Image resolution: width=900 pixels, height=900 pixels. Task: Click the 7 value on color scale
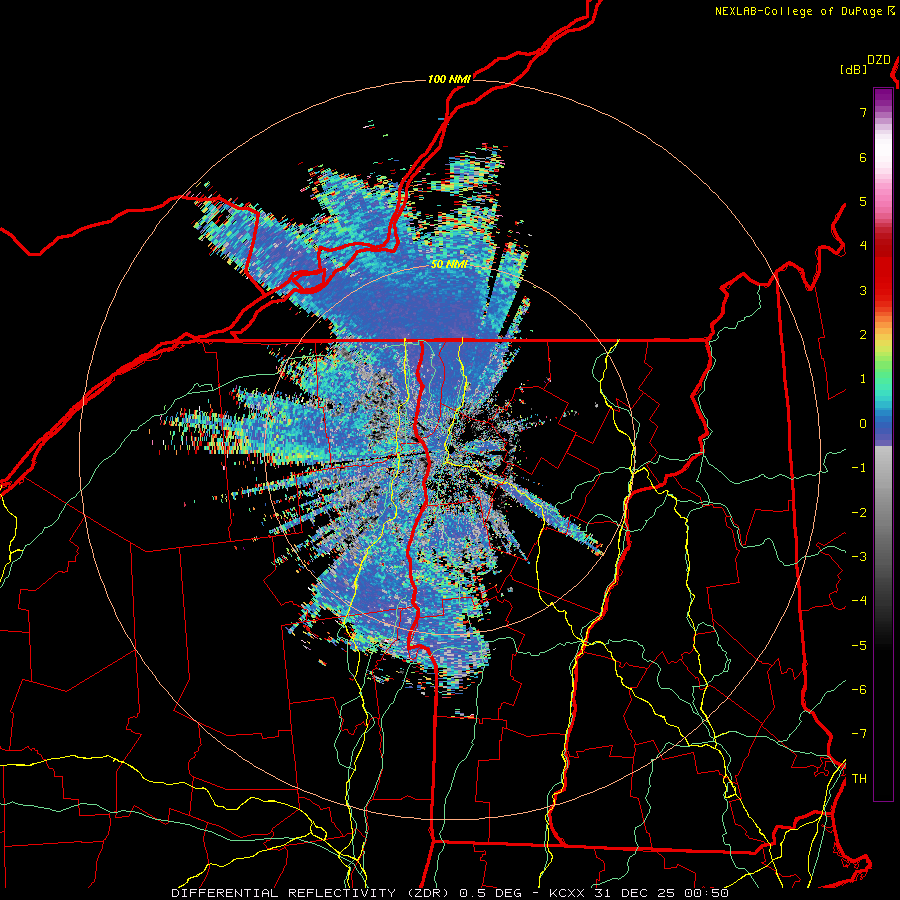[863, 112]
